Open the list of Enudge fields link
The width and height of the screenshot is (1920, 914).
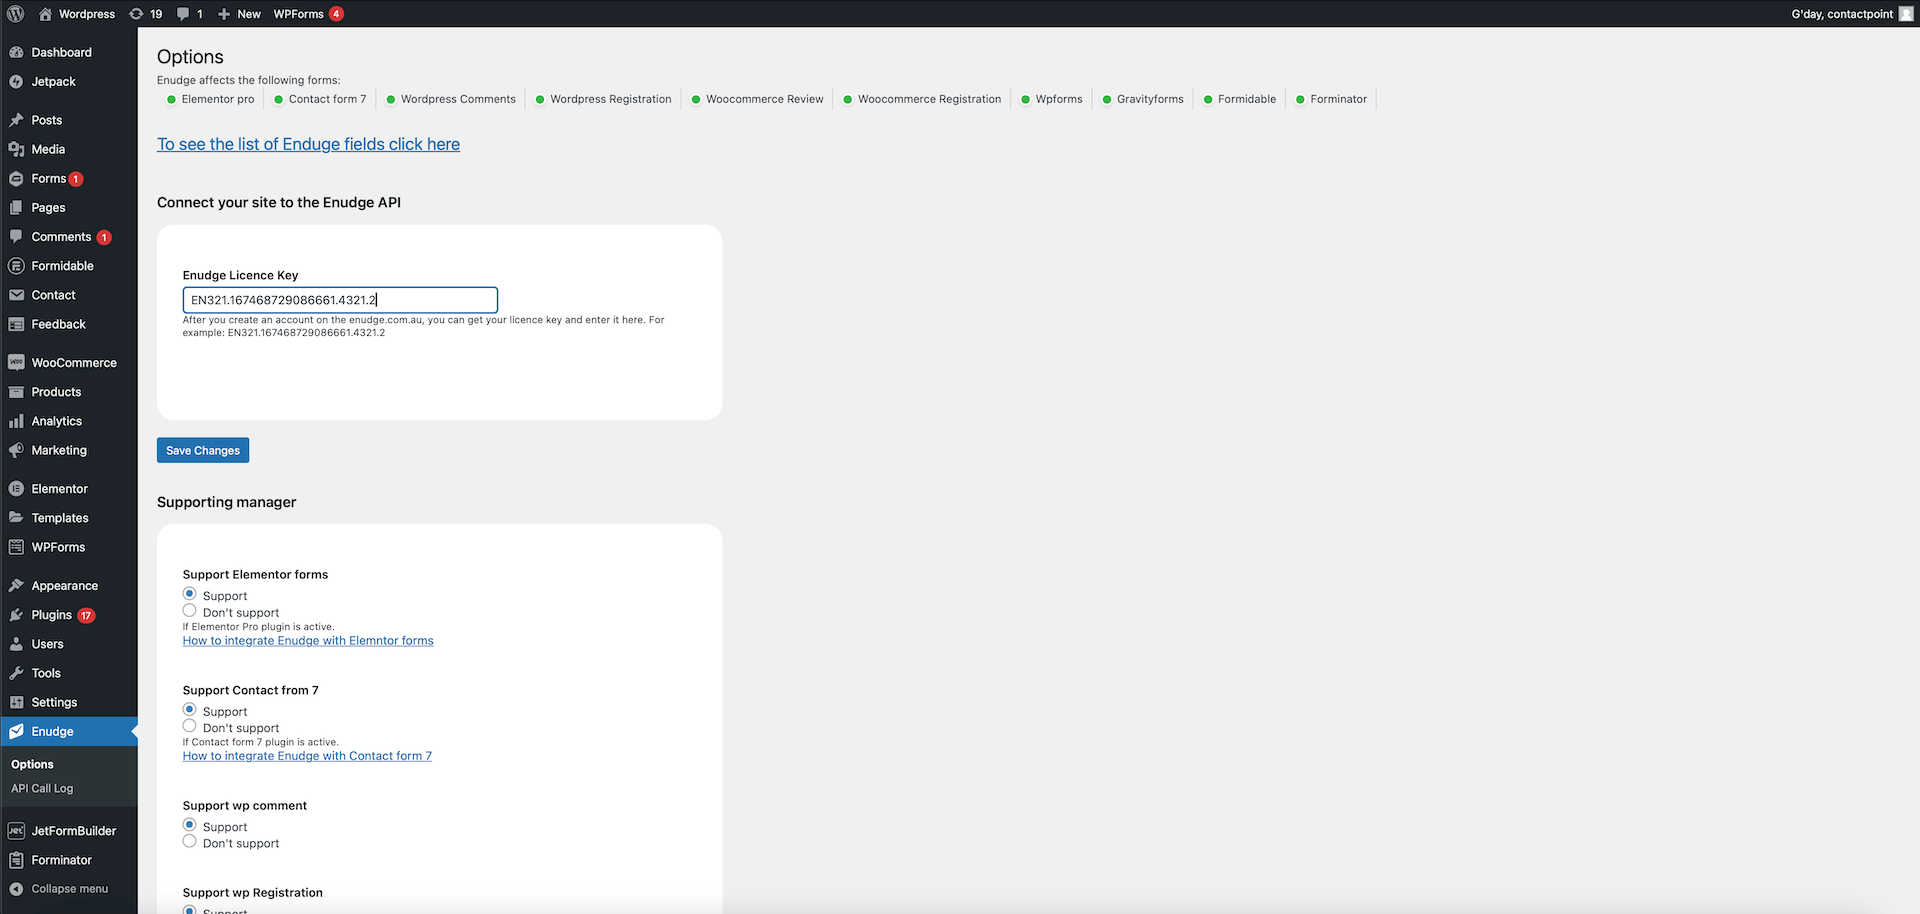coord(308,144)
